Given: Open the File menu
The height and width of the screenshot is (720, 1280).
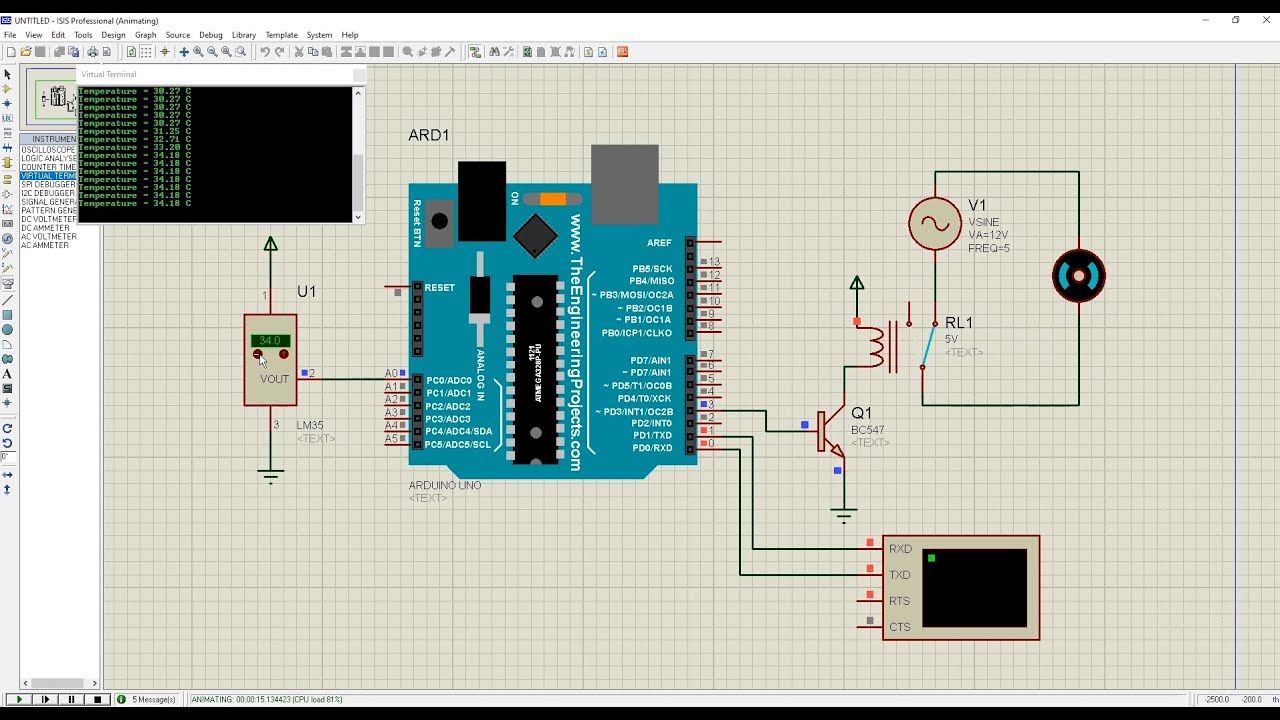Looking at the screenshot, I should 10,35.
